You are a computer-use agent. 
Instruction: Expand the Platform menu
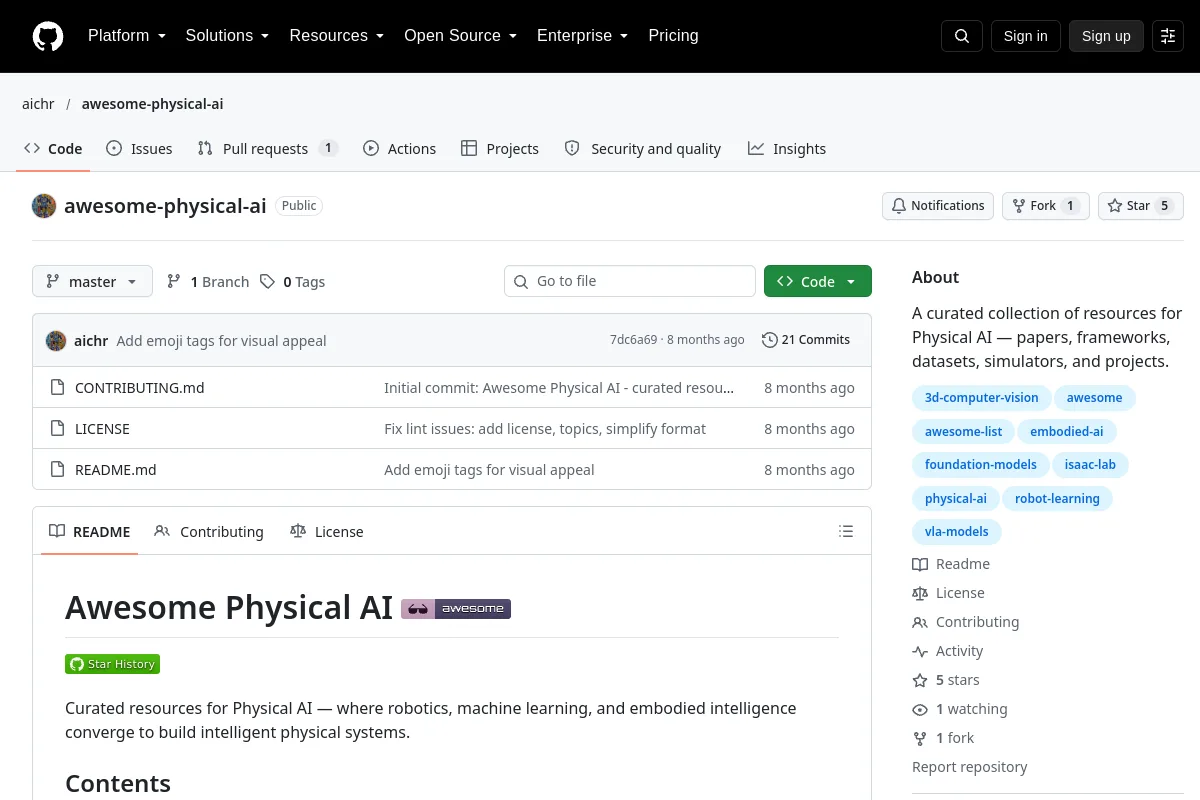127,36
